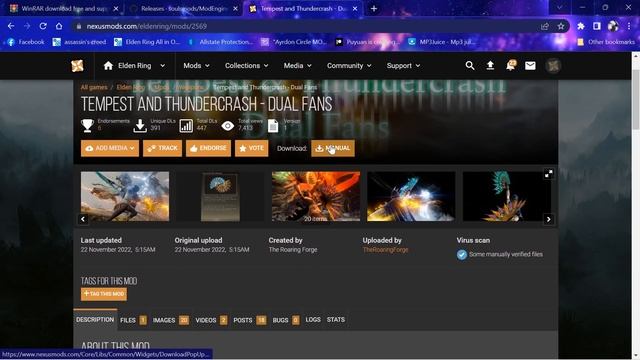Click the unique downloads arrow icon

coord(140,126)
